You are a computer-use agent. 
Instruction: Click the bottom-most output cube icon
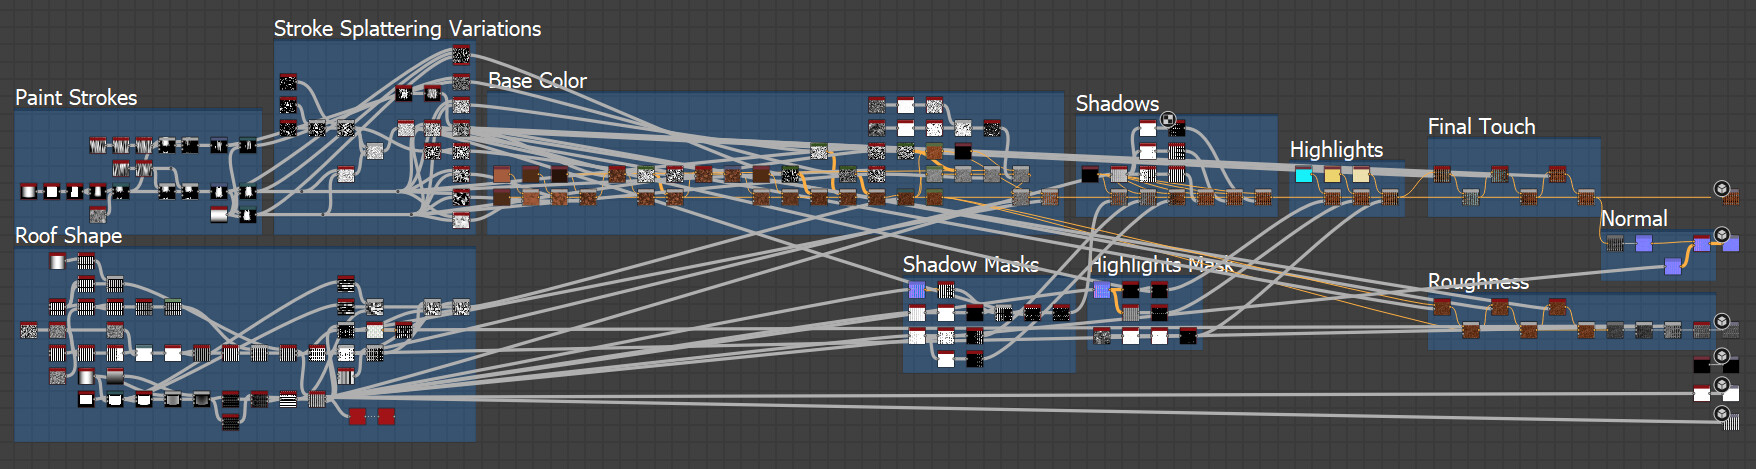click(1721, 412)
